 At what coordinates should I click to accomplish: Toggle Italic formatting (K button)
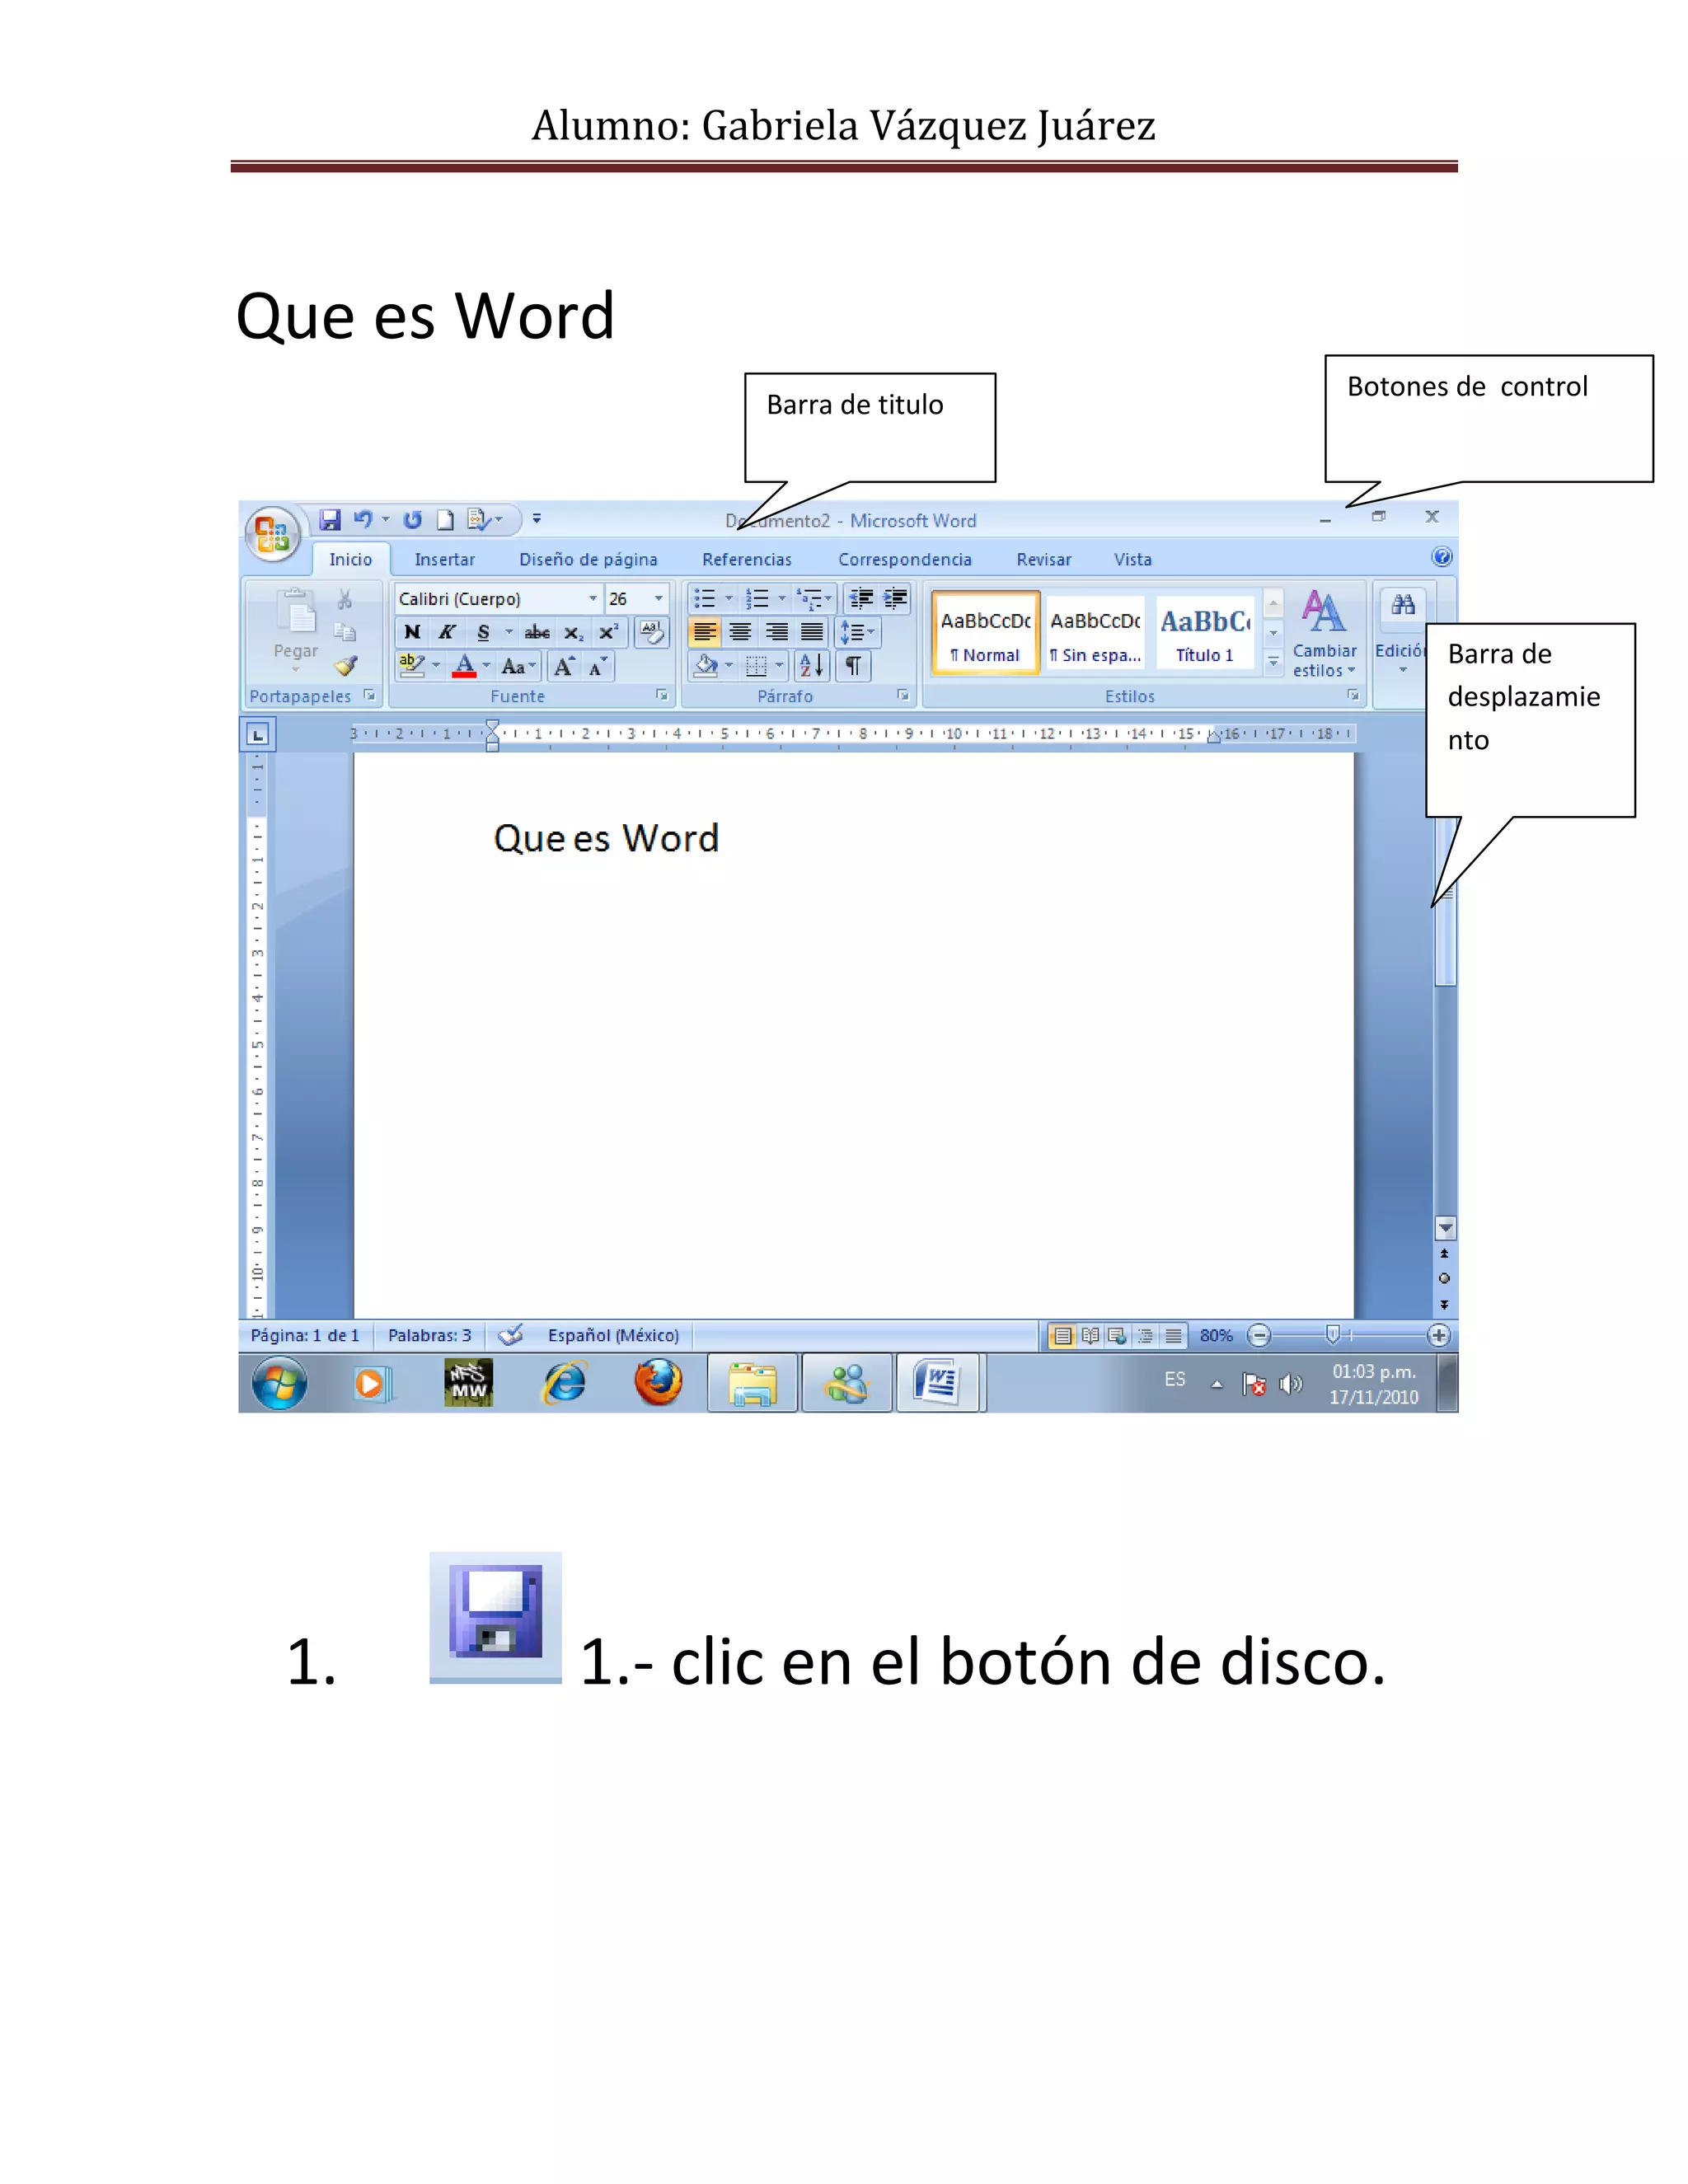pos(447,632)
